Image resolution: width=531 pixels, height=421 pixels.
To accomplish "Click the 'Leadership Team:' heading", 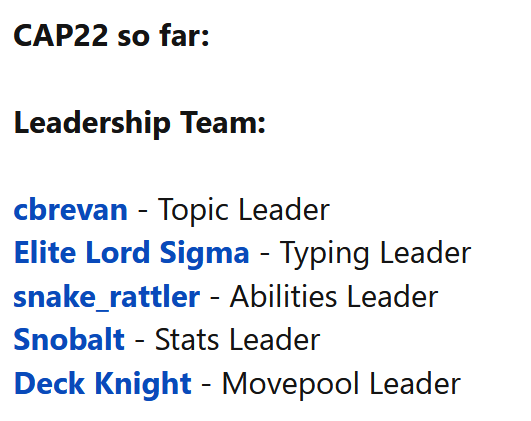I will (140, 123).
